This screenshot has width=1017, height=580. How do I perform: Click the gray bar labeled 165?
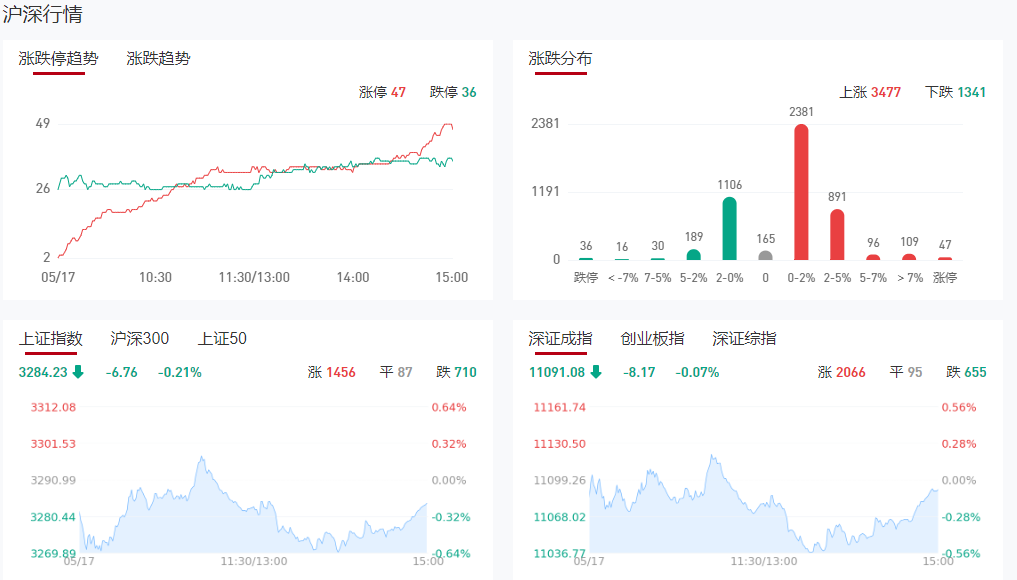[x=765, y=256]
